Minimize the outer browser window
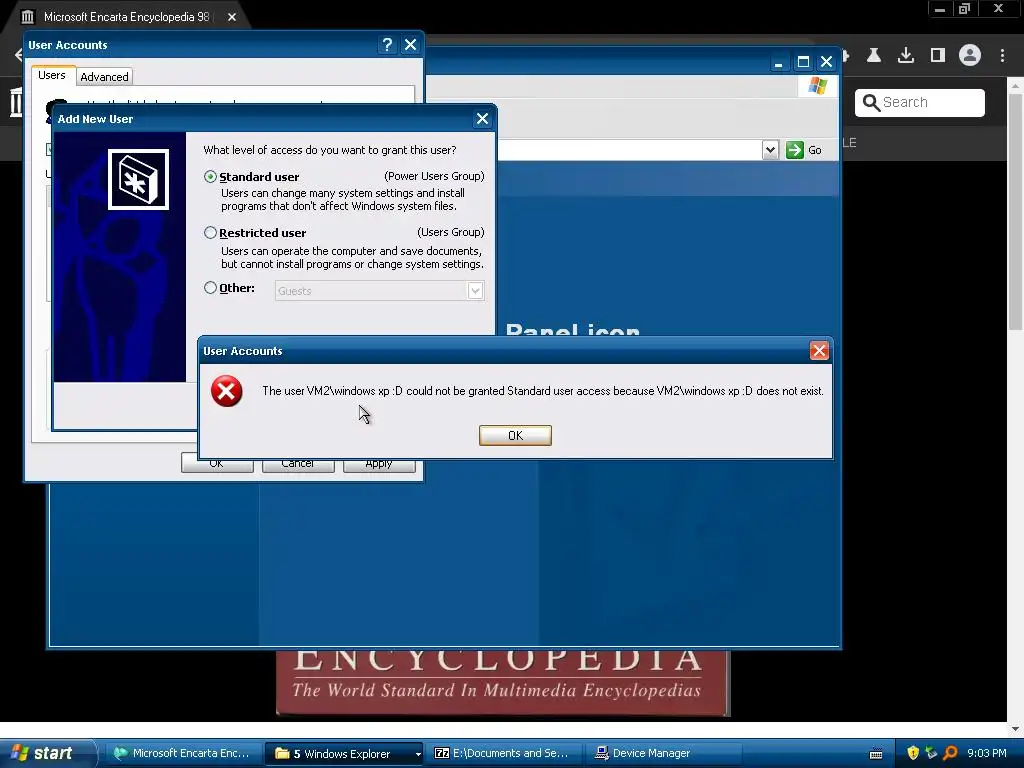The image size is (1024, 768). pos(940,9)
